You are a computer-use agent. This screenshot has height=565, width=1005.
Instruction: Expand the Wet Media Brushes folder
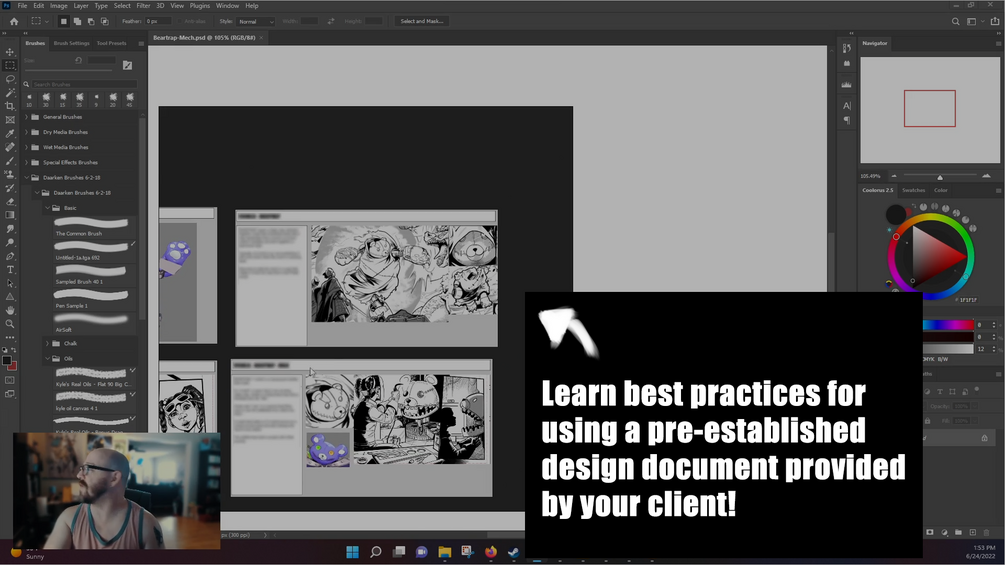tap(26, 147)
